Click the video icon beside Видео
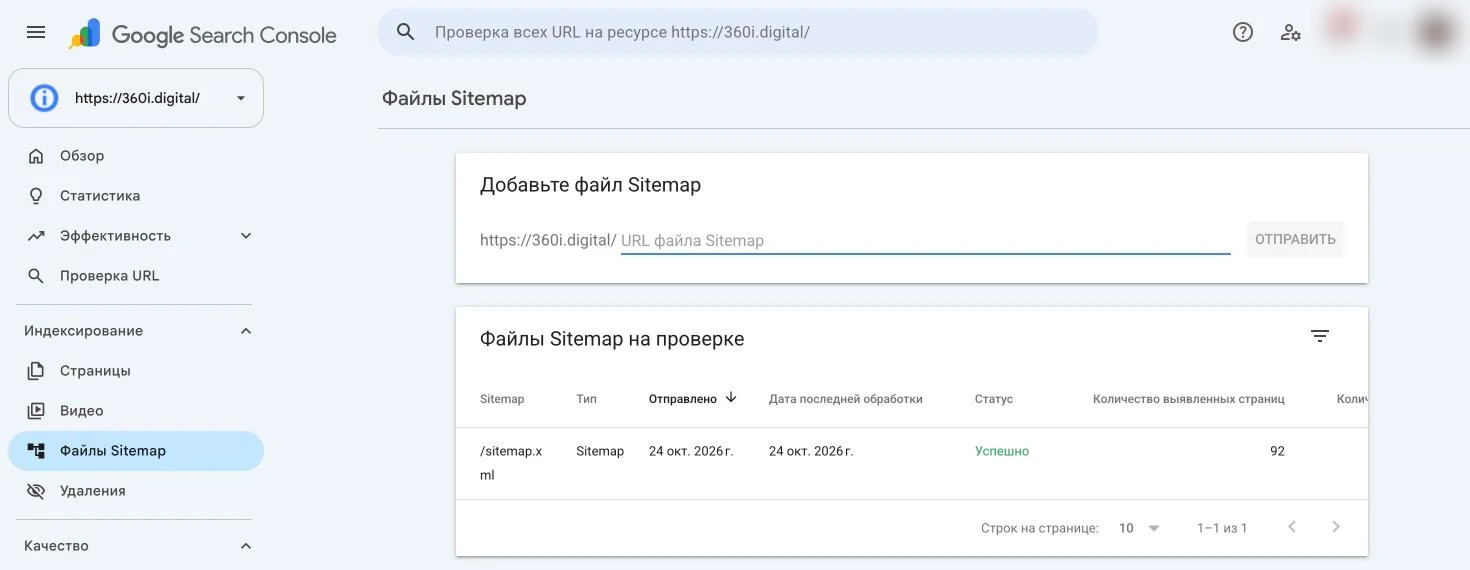 pos(36,411)
